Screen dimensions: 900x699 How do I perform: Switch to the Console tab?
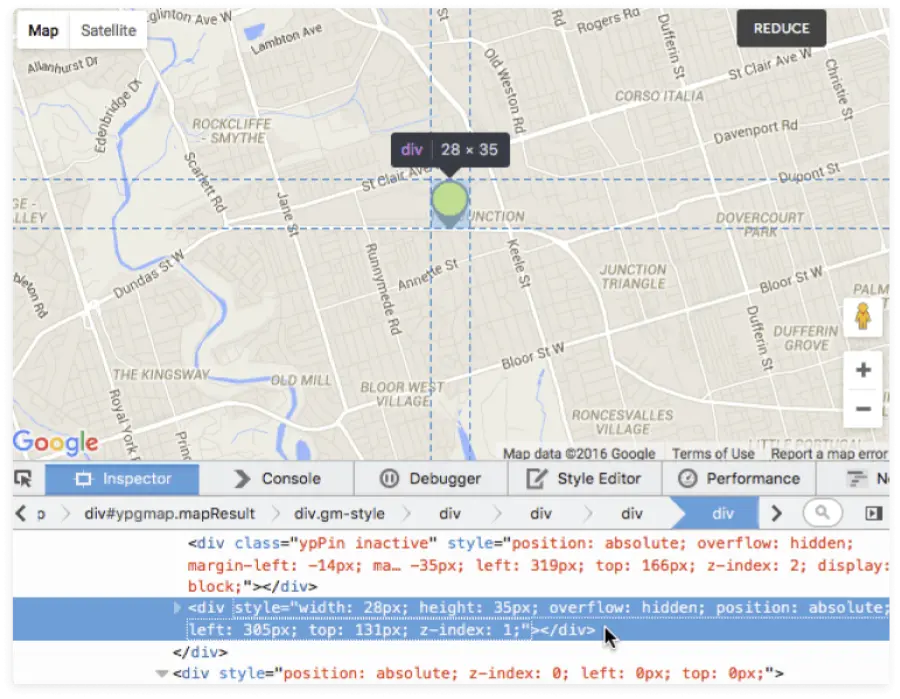point(277,479)
